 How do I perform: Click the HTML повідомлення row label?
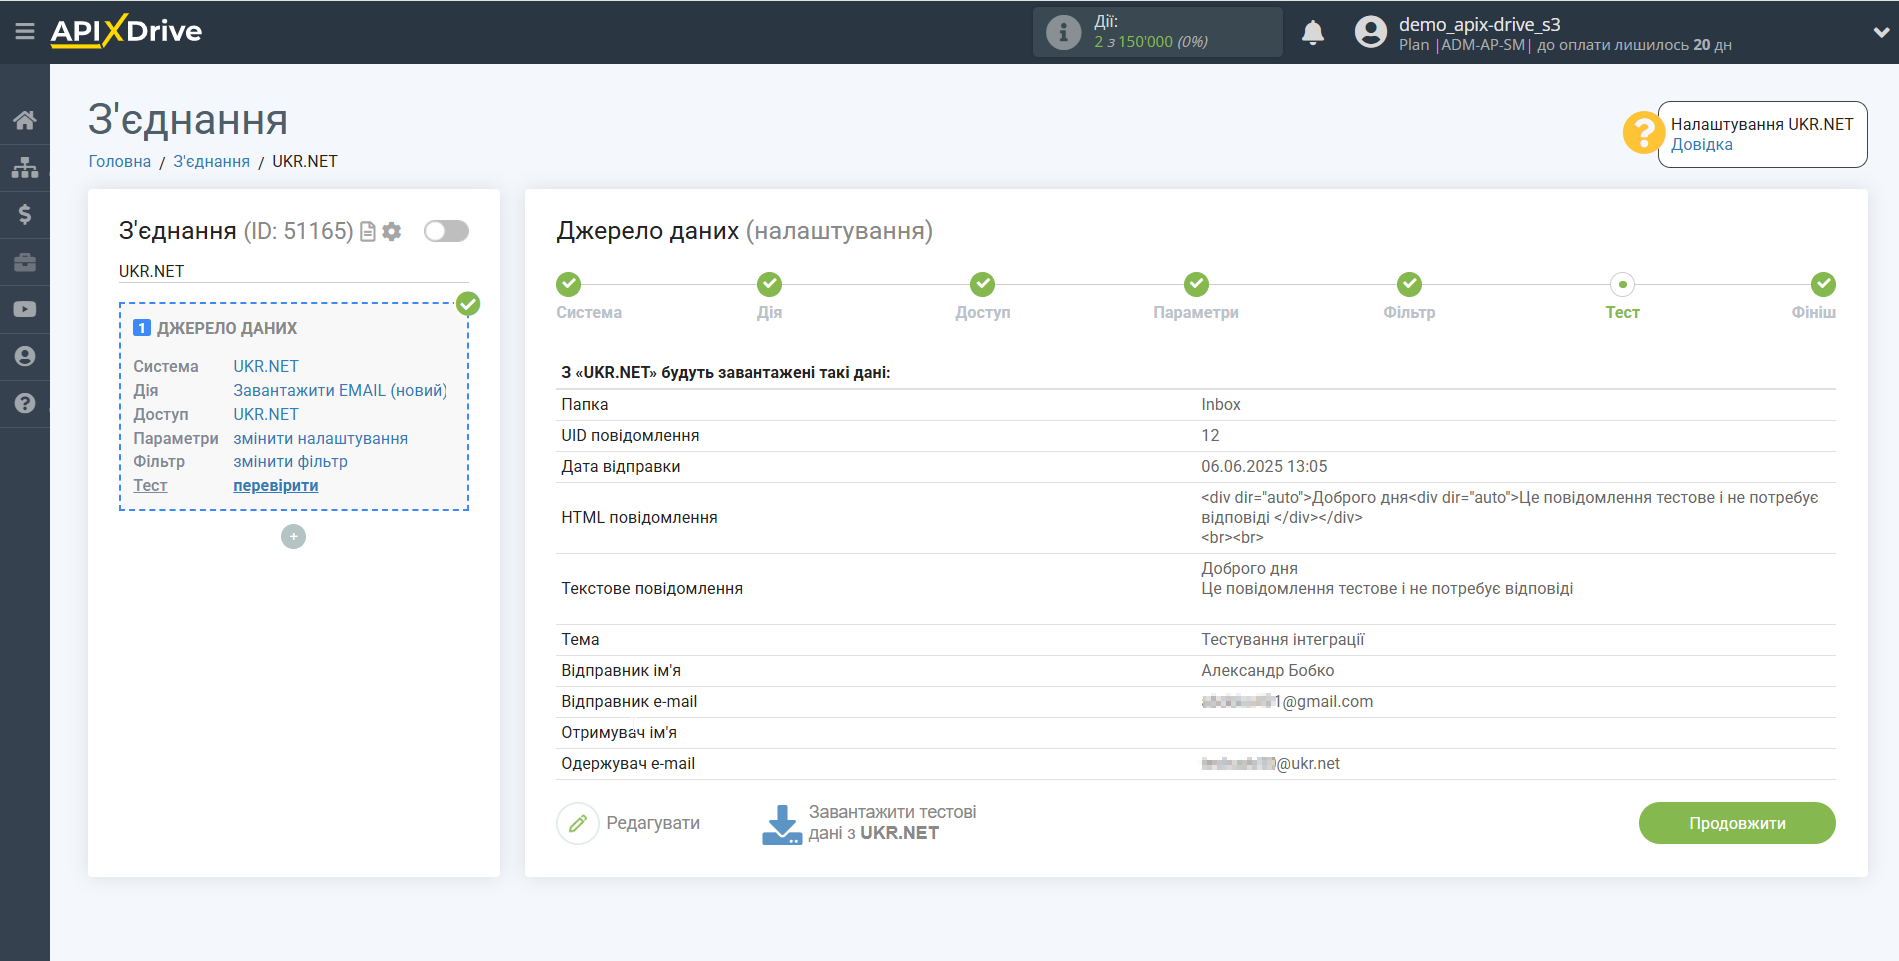pos(639,517)
